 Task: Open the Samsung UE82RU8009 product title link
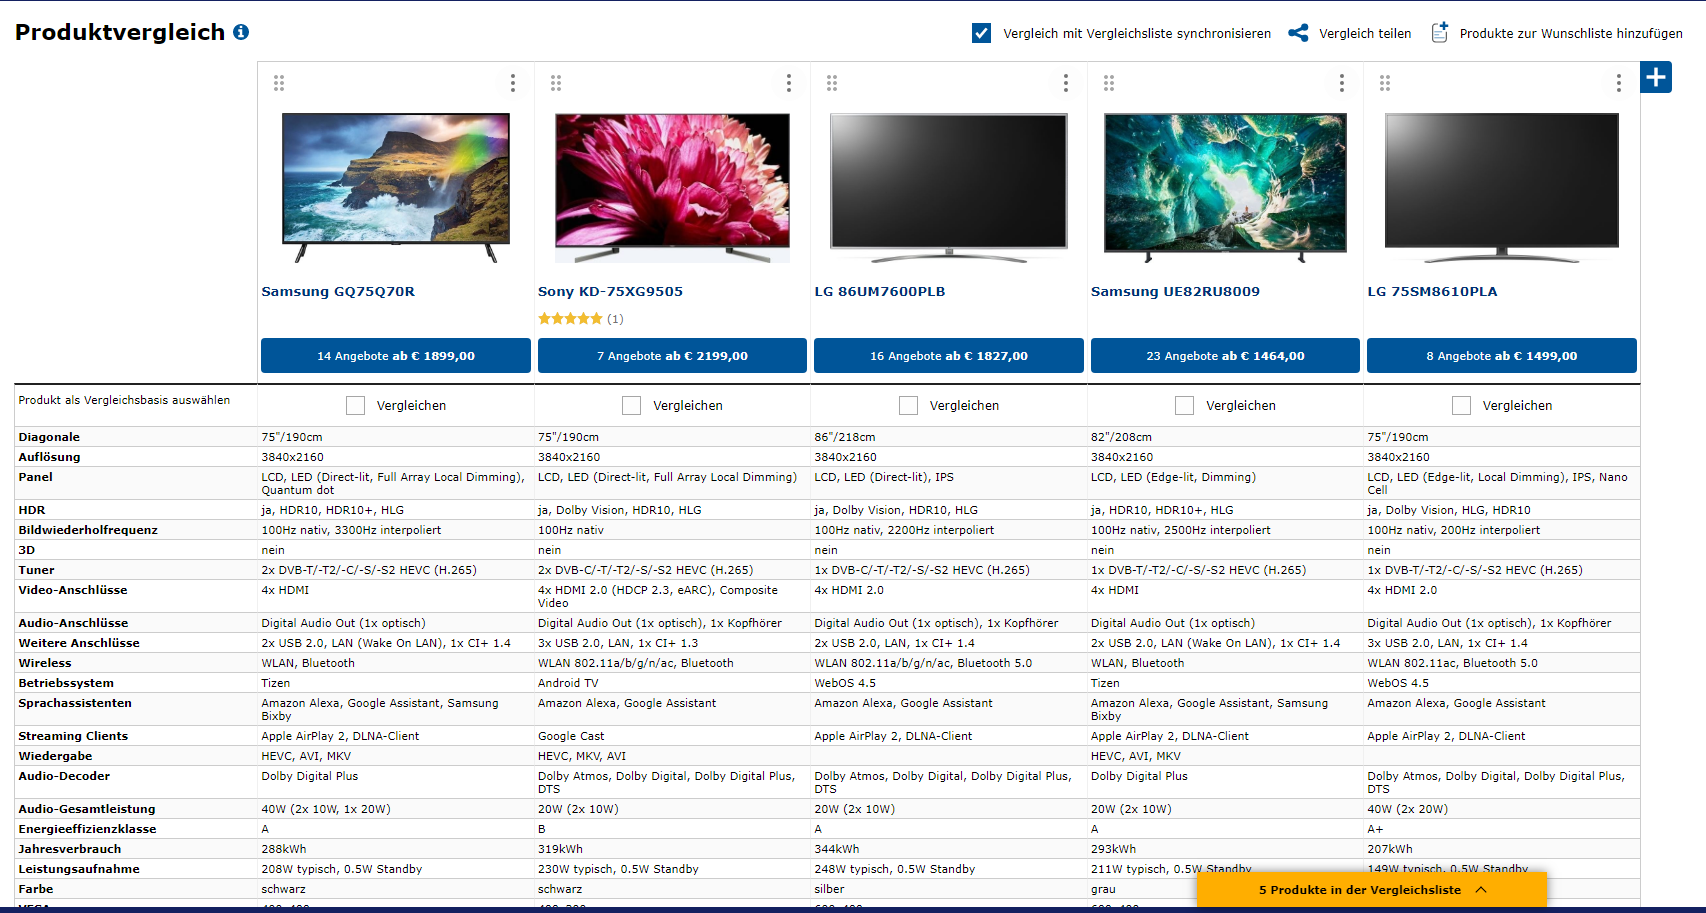click(1175, 292)
